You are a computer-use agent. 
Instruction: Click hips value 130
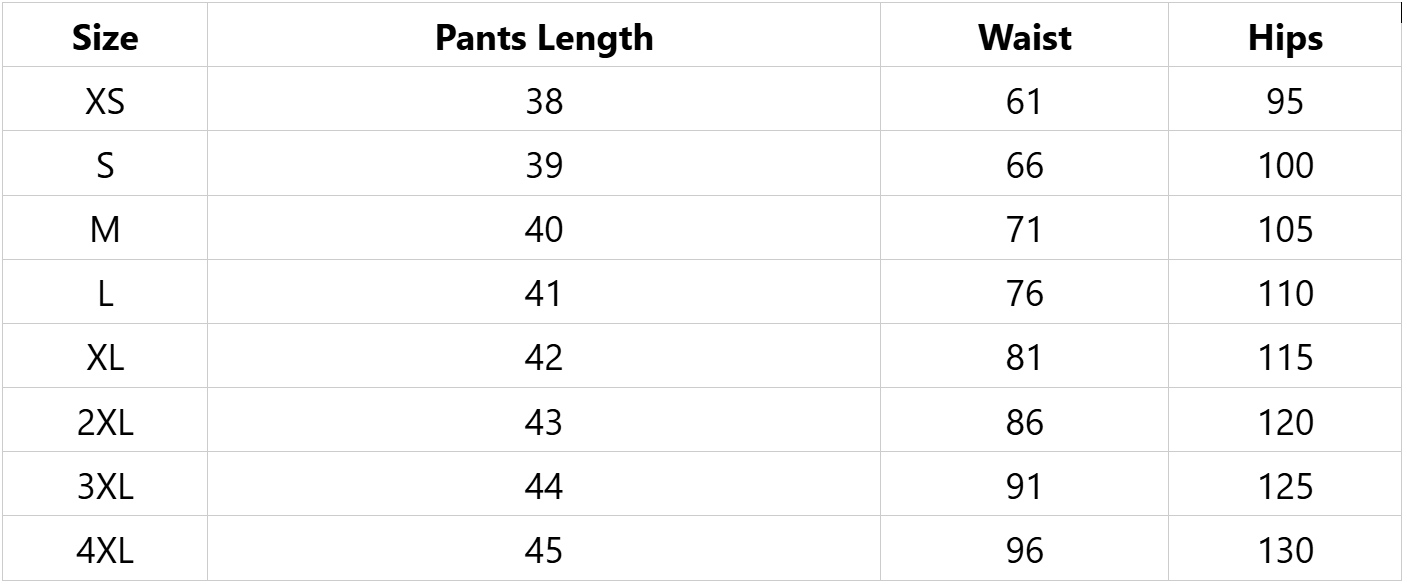pos(1285,549)
